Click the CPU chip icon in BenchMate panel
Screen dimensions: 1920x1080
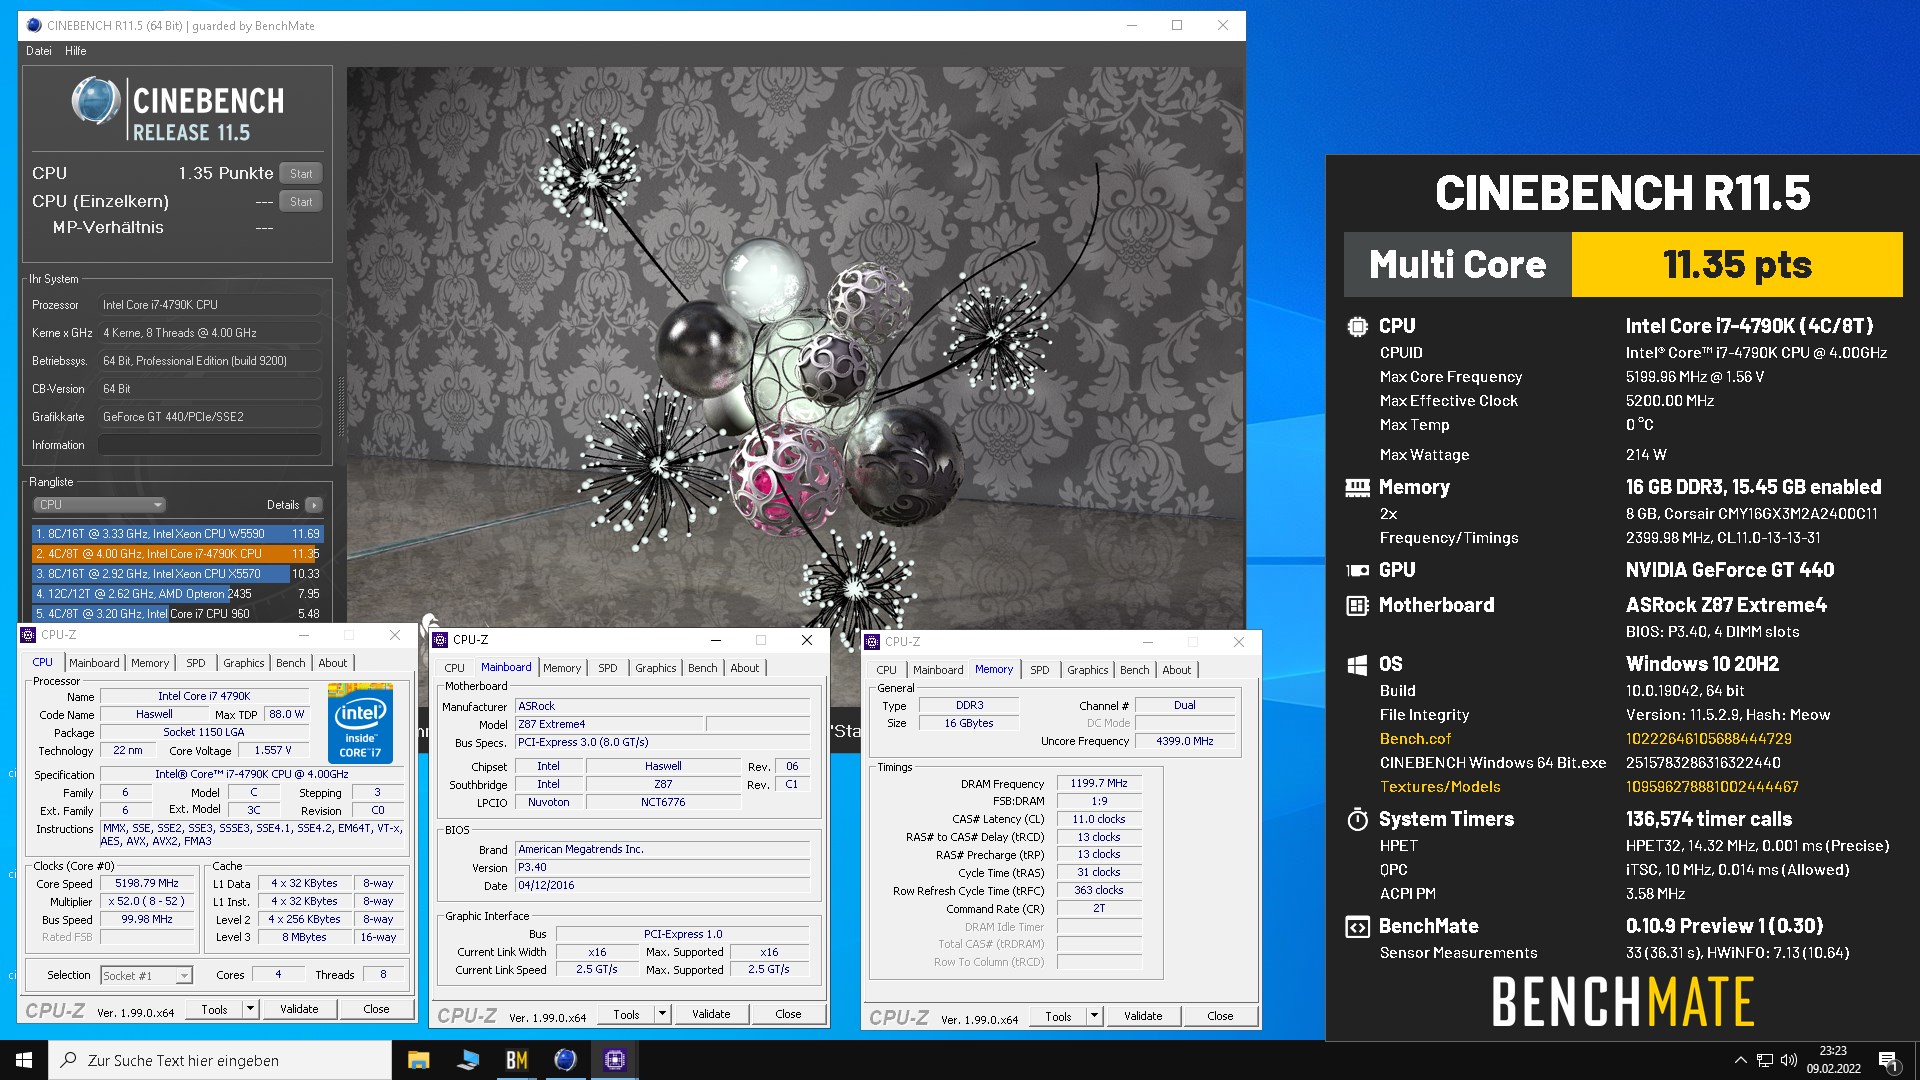click(1357, 326)
